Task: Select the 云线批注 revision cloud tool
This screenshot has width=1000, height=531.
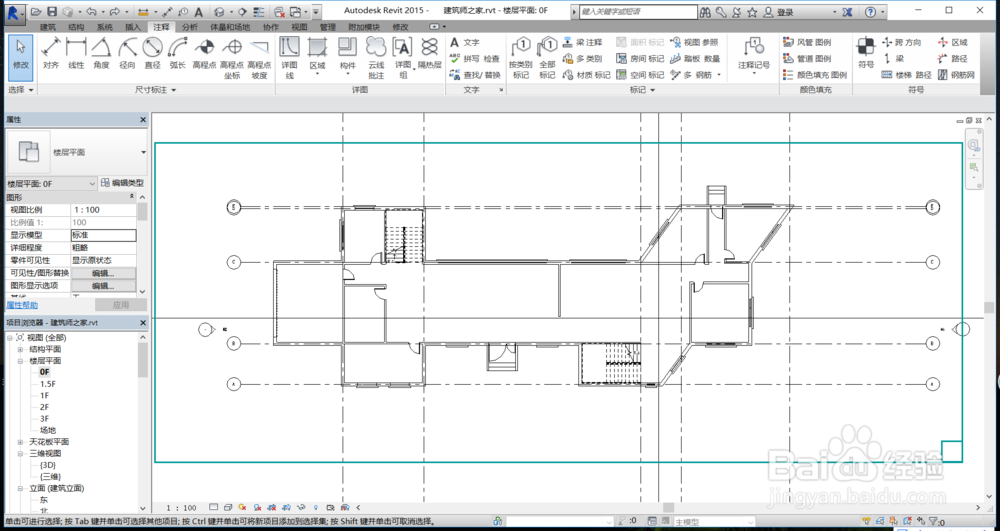Action: point(376,57)
